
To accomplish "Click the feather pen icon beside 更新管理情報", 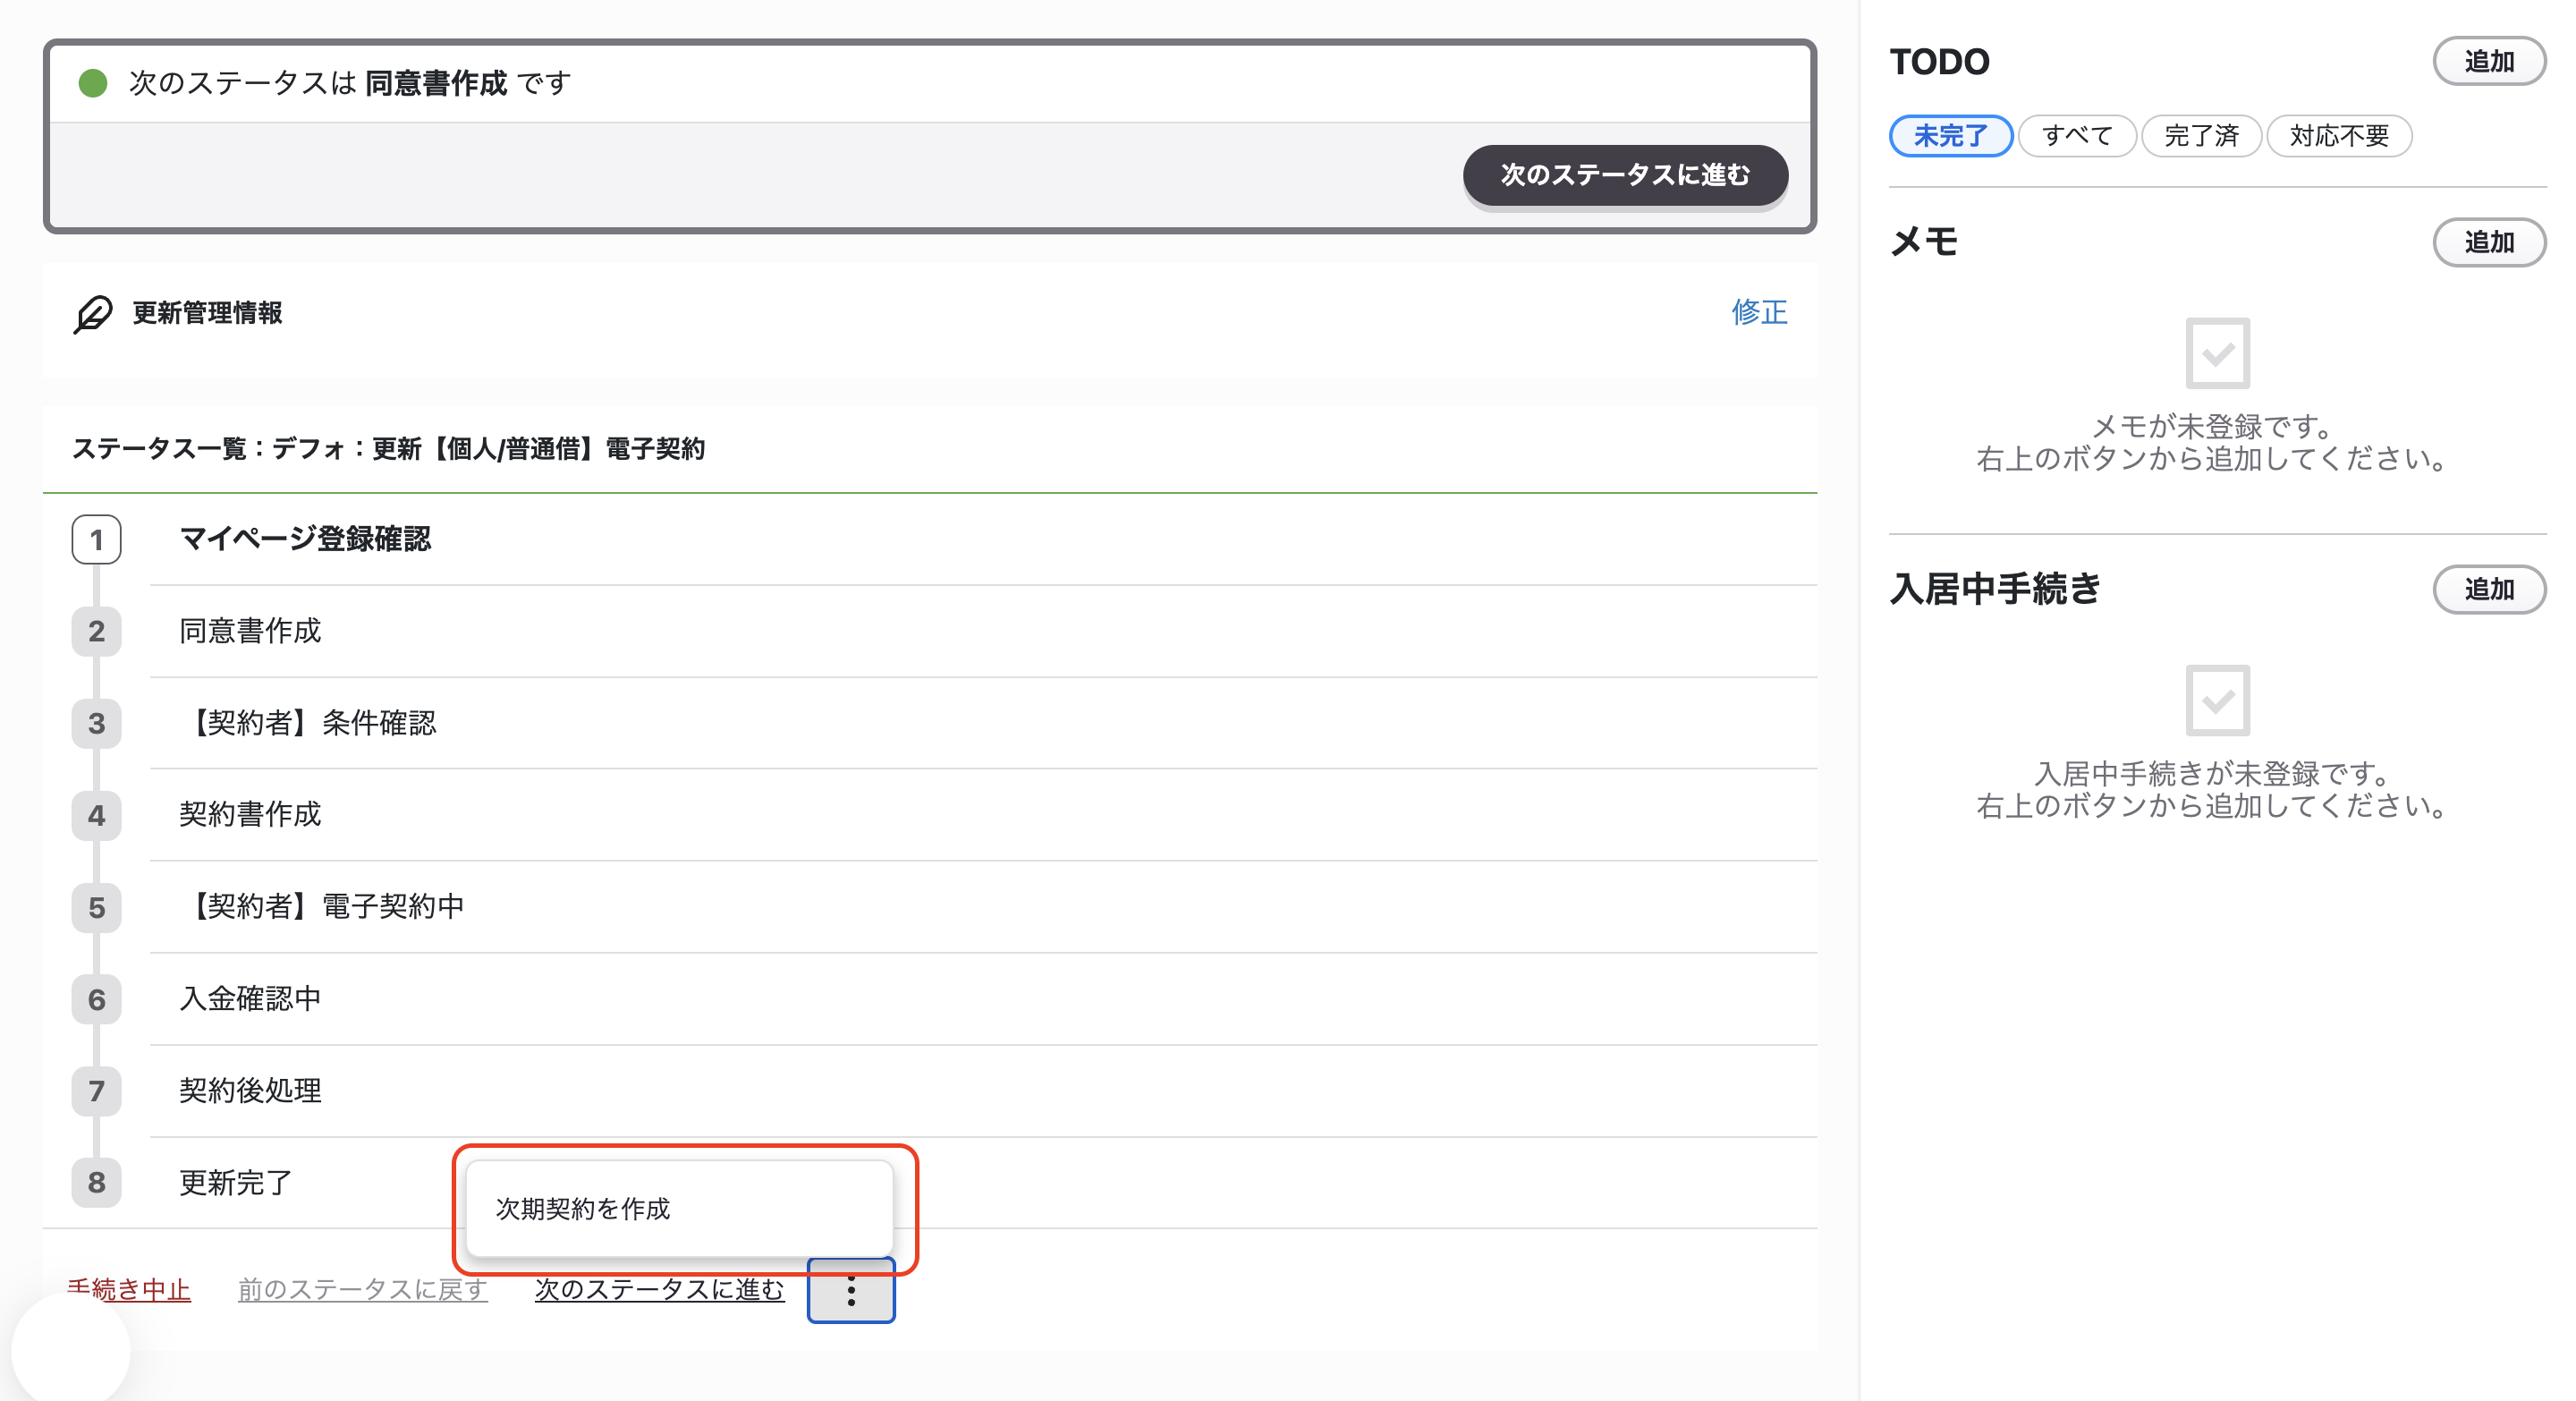I will [93, 313].
